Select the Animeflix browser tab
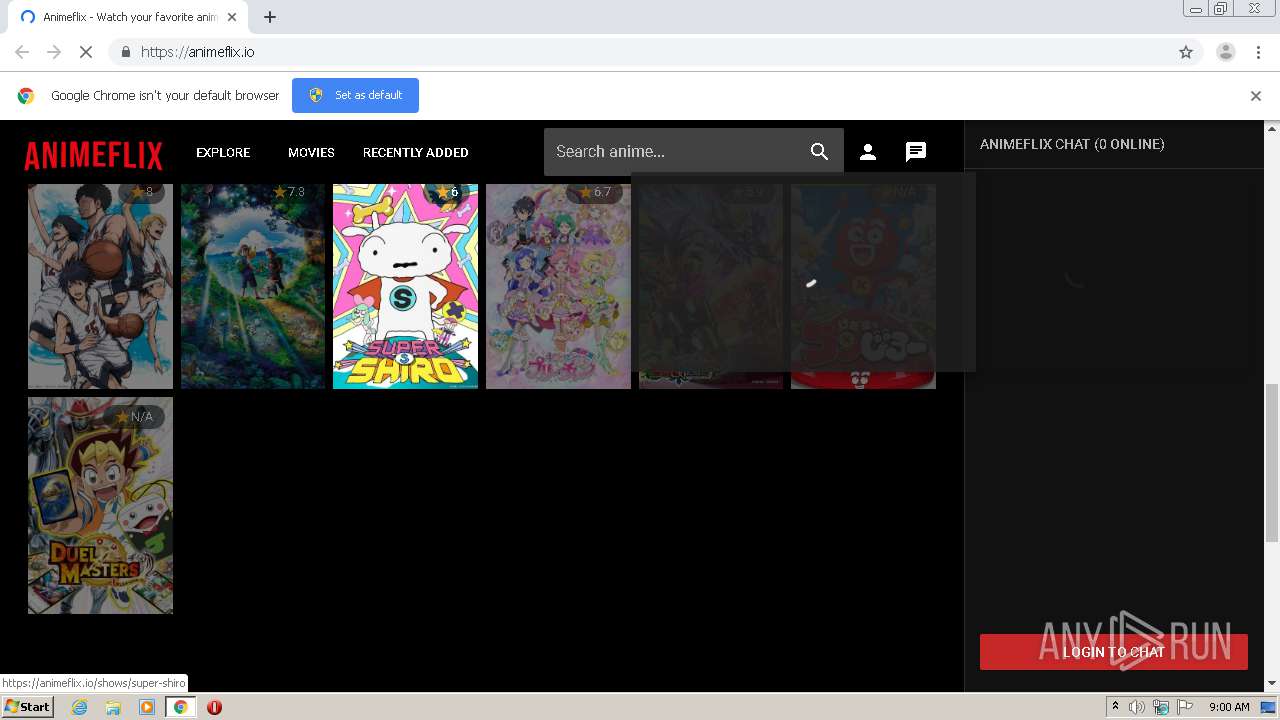The image size is (1280, 720). [128, 17]
